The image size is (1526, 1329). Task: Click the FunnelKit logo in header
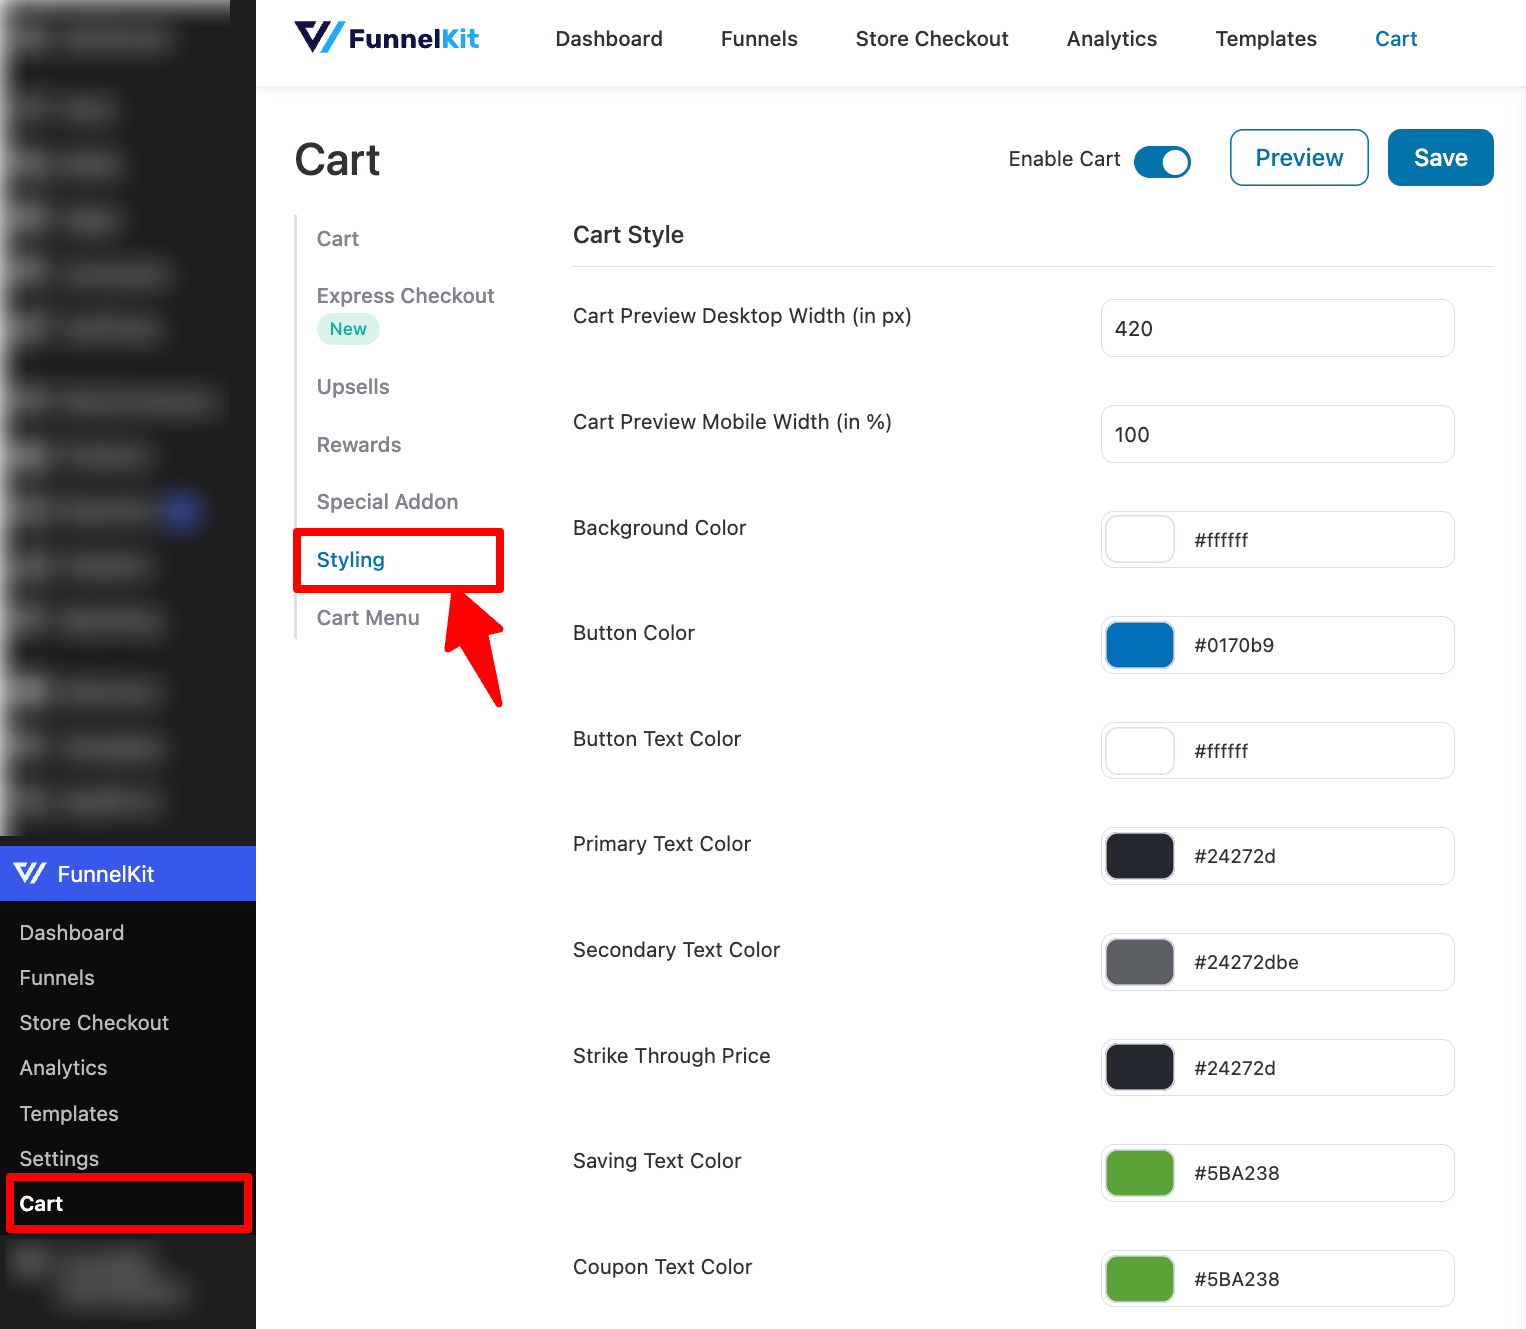pyautogui.click(x=387, y=38)
